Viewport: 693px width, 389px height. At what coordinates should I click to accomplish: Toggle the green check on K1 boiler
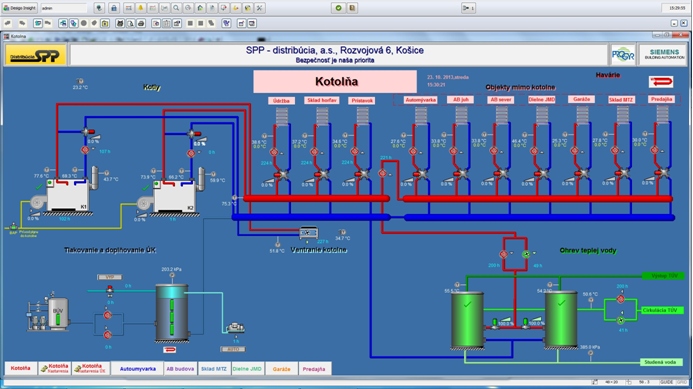tap(39, 187)
